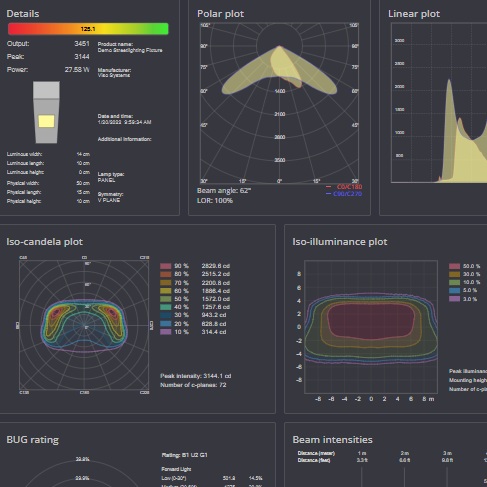Select the 40 % iso-candela legend swatch

click(166, 307)
